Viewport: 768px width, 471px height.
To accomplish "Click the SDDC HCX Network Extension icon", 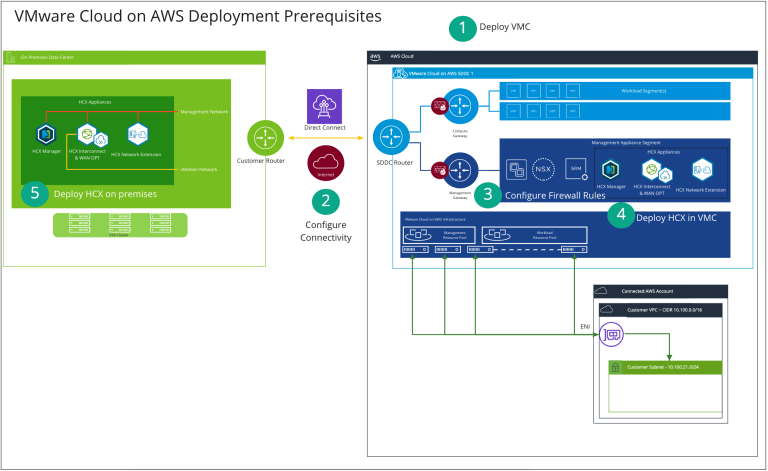I will point(702,169).
